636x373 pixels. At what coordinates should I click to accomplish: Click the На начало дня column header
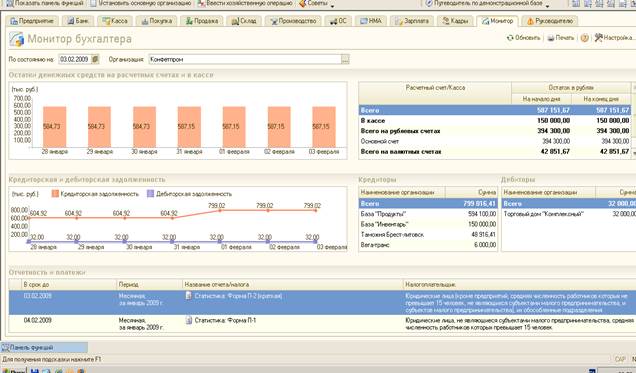point(541,99)
